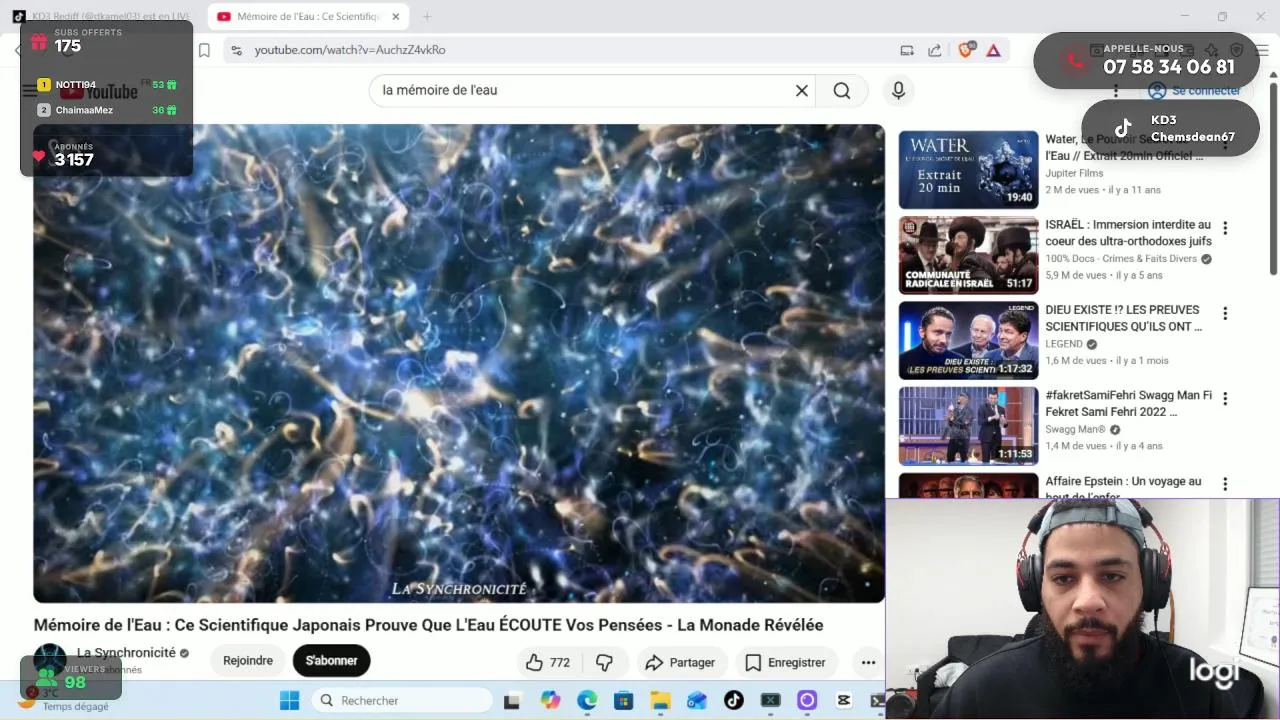
Task: Open TikTok app from the taskbar
Action: [733, 701]
